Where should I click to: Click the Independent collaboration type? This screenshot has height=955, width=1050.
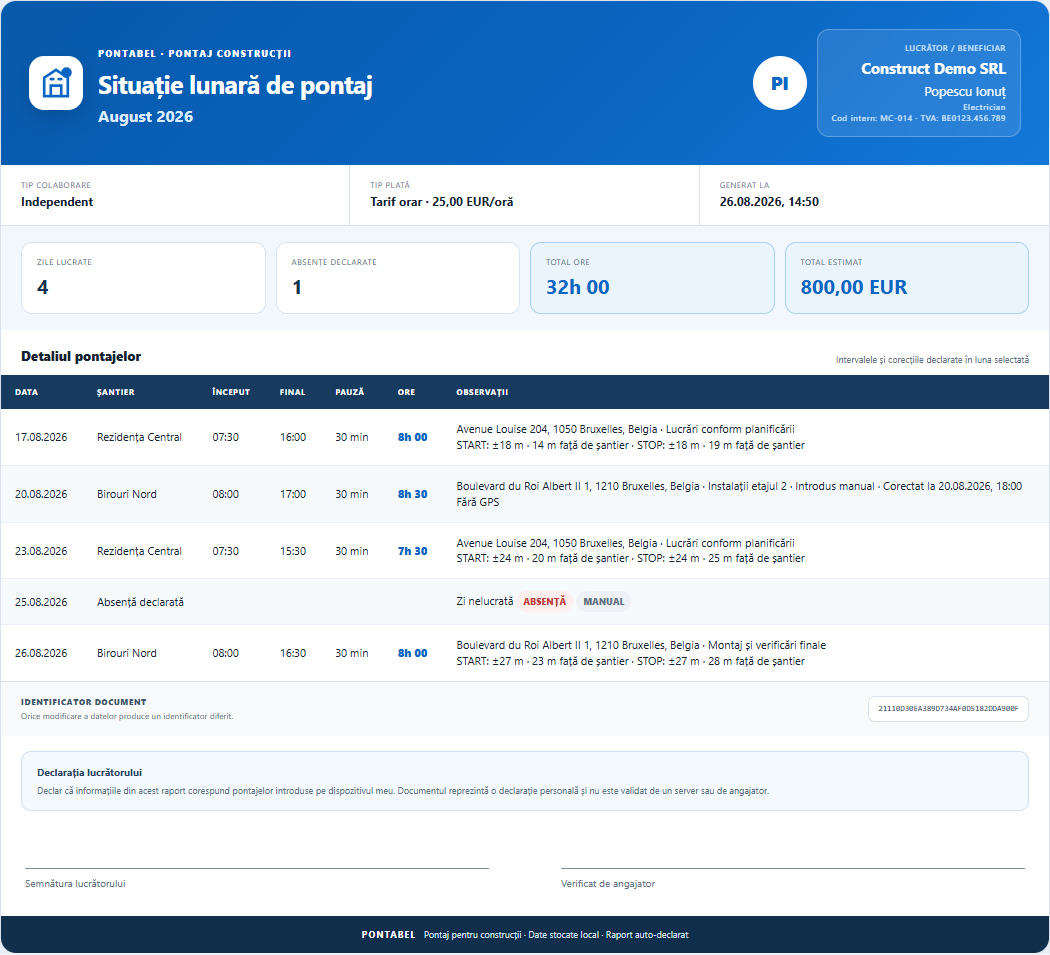[x=57, y=202]
